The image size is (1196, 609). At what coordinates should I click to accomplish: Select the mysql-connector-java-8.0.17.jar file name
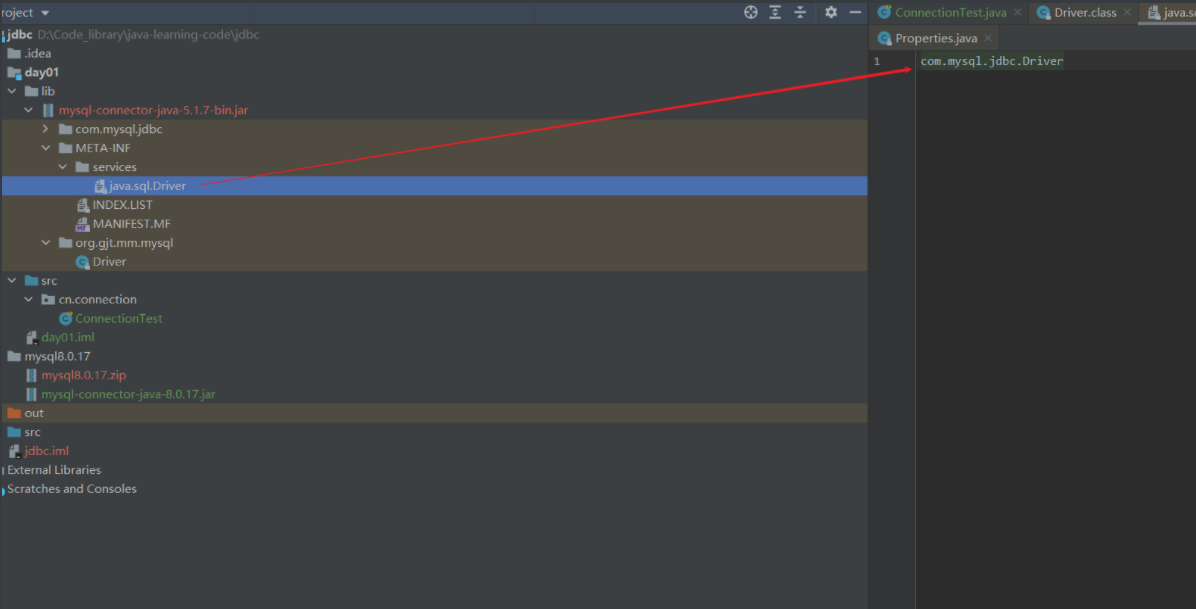pyautogui.click(x=128, y=394)
